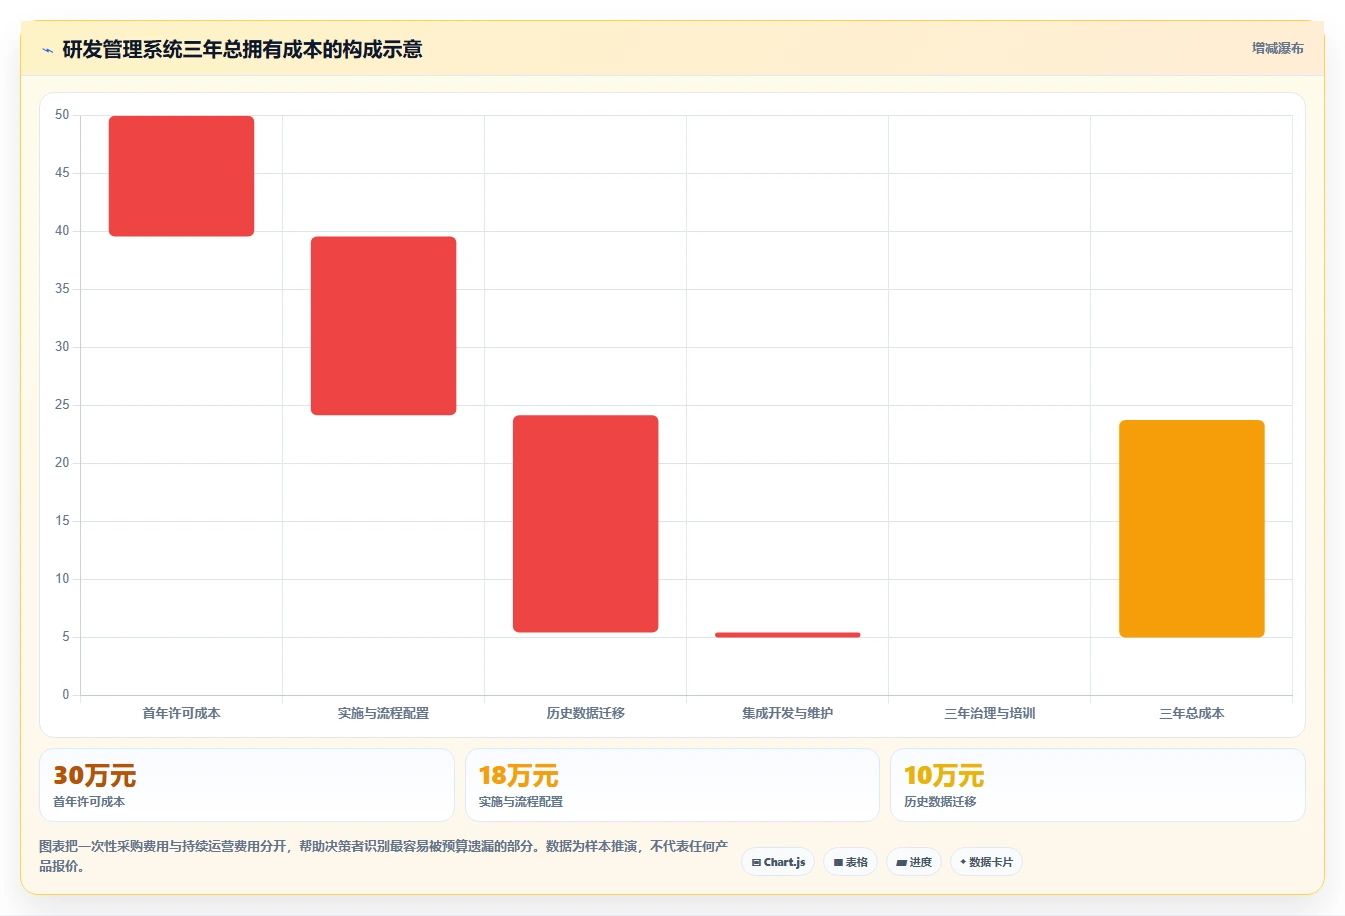This screenshot has width=1345, height=916.
Task: Click the x-axis label 实施与流程配置
Action: [x=383, y=713]
